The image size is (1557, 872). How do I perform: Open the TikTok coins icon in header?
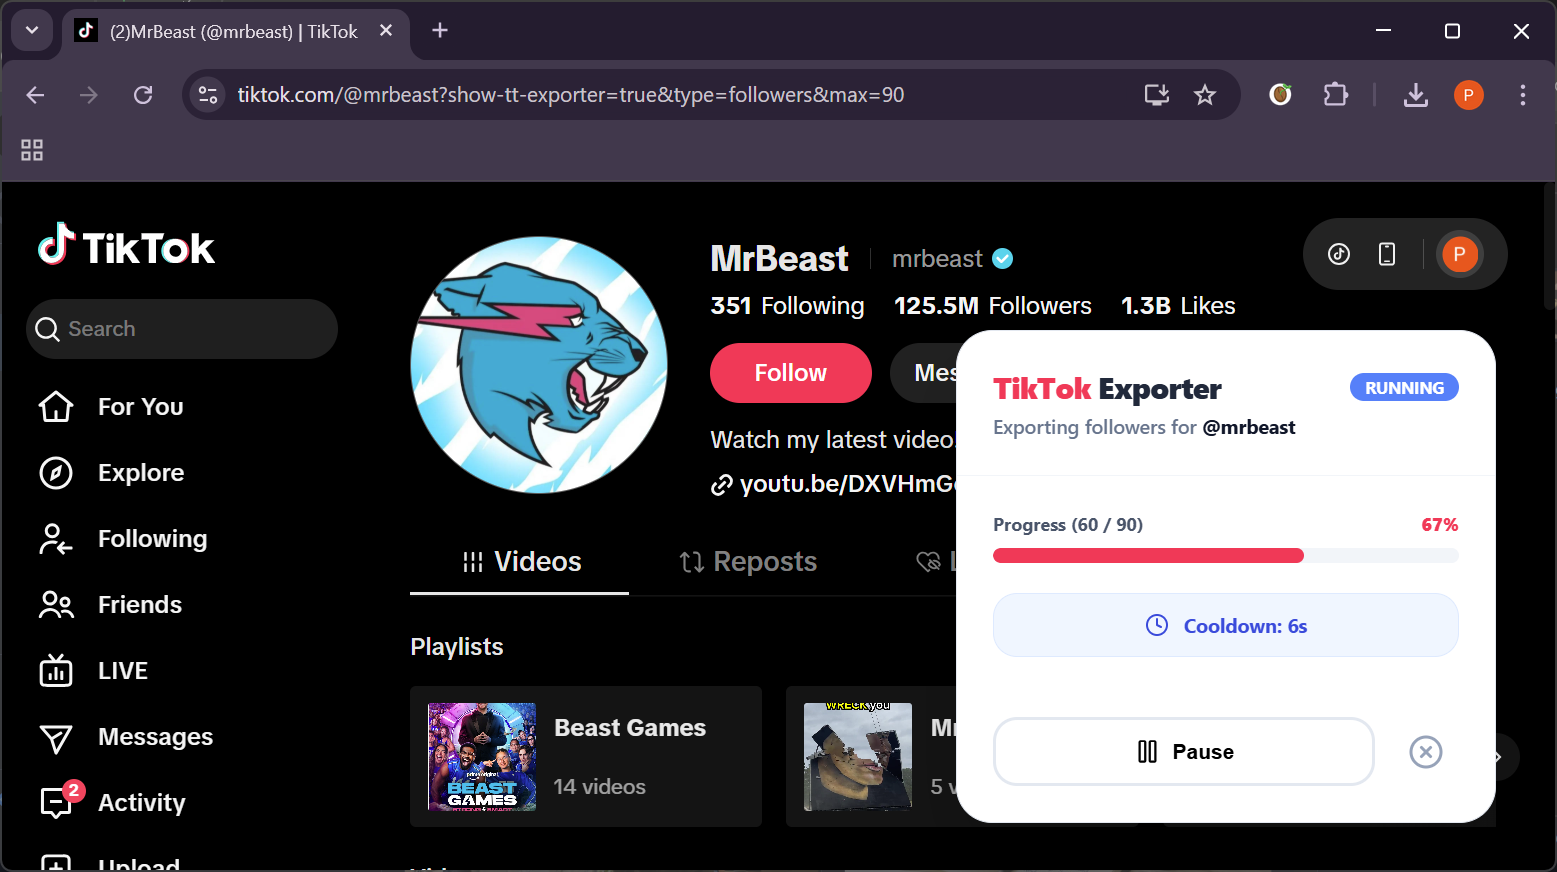click(x=1339, y=254)
